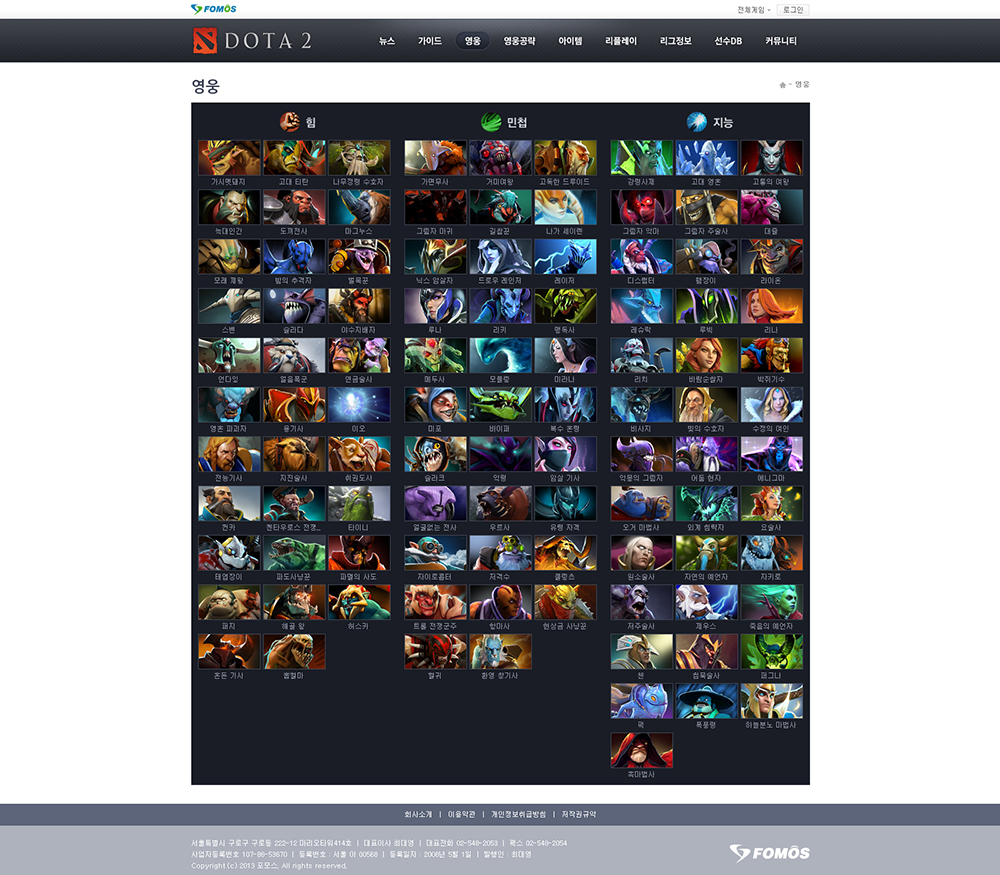Open the 미라나 hero portrait
1000x875 pixels.
pyautogui.click(x=565, y=355)
